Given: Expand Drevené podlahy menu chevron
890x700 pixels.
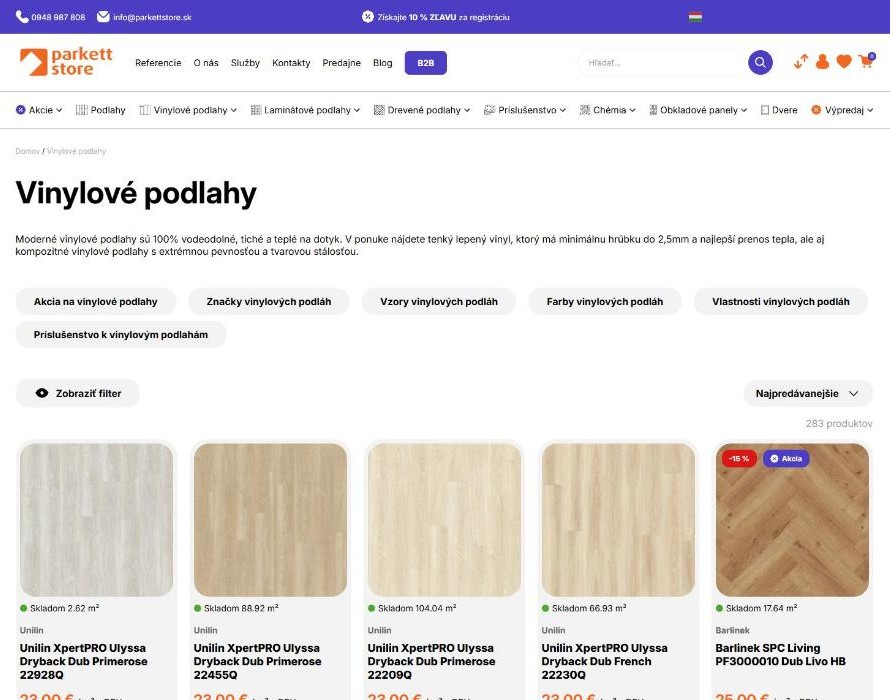Looking at the screenshot, I should pos(467,111).
